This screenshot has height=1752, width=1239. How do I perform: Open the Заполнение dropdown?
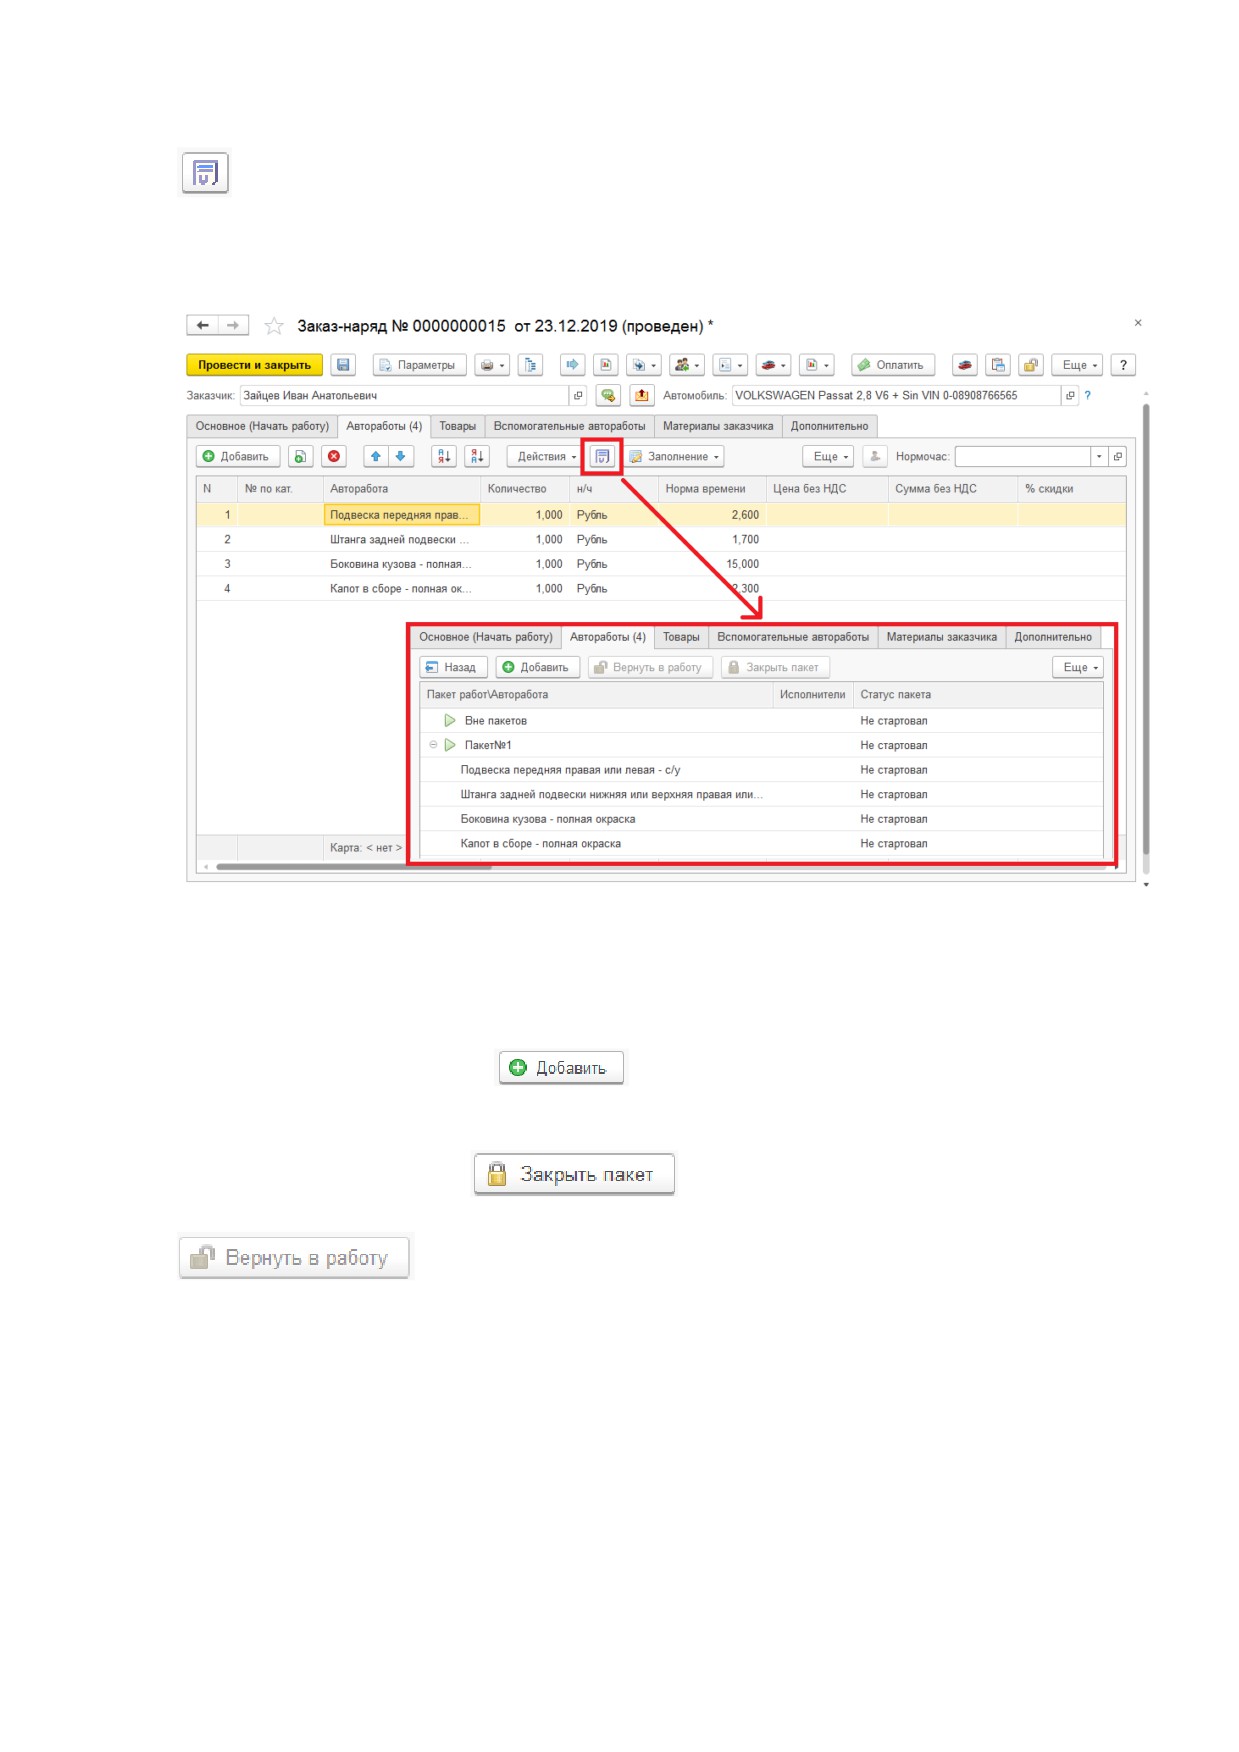(674, 457)
